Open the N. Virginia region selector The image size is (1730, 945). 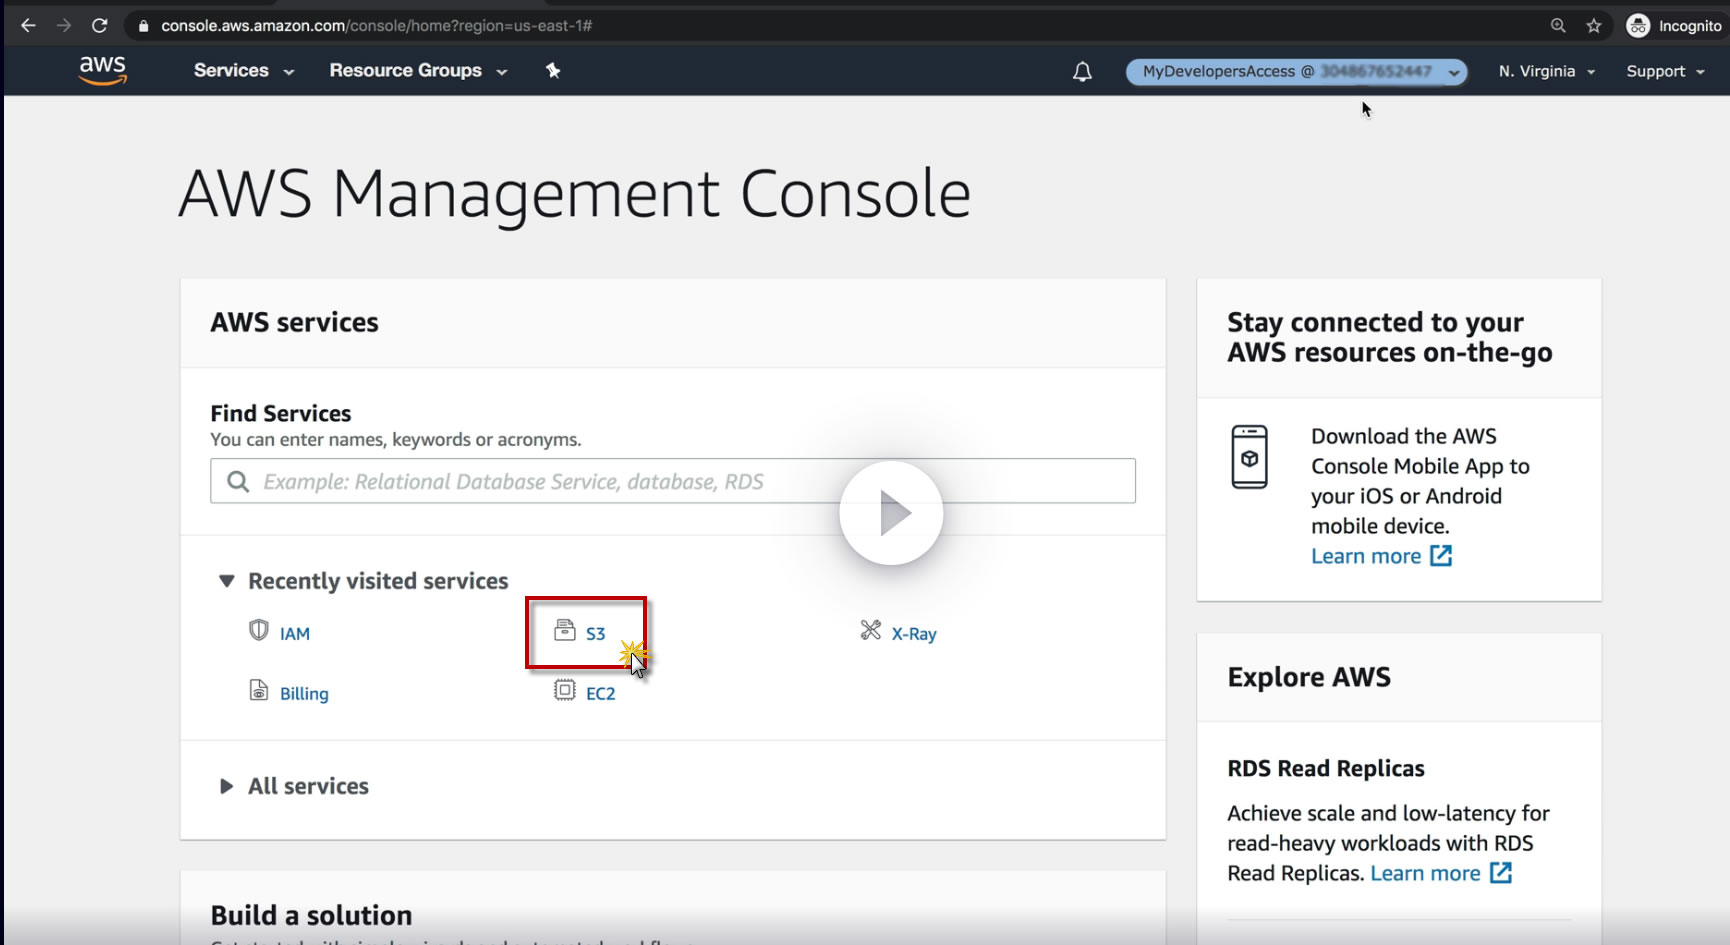[1547, 72]
